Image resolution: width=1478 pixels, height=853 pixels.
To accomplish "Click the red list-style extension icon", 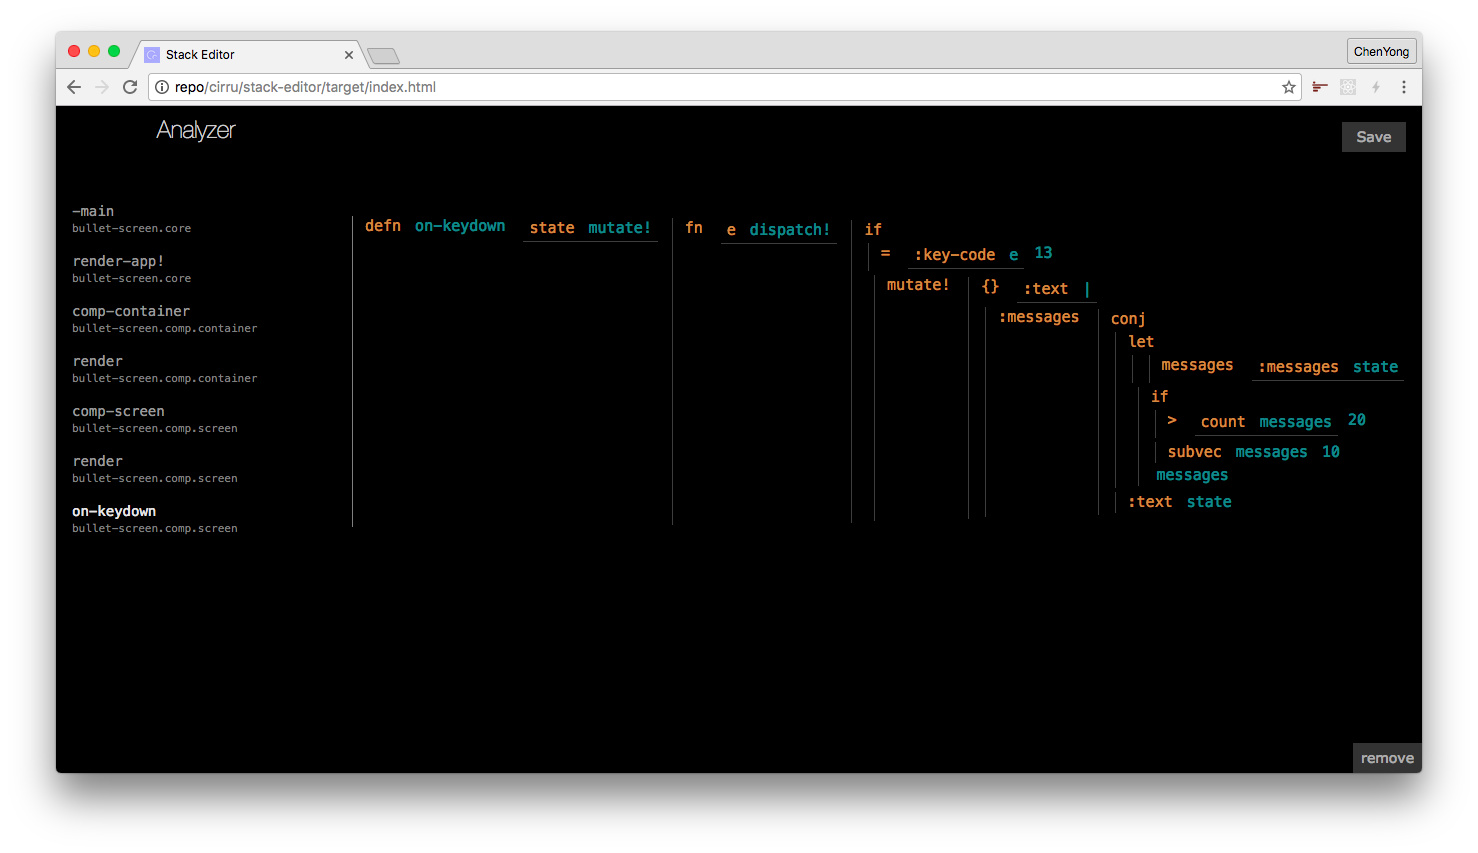I will coord(1319,87).
